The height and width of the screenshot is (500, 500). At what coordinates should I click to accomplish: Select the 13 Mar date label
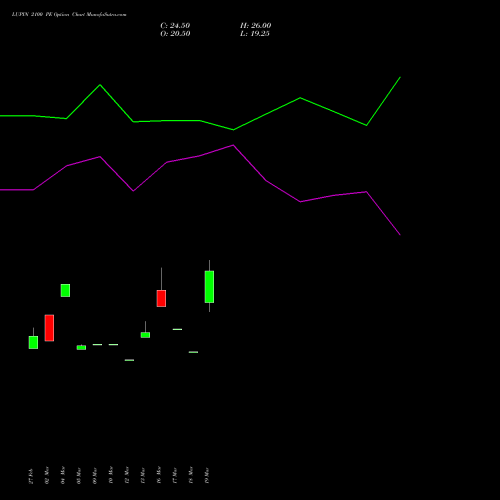(143, 476)
